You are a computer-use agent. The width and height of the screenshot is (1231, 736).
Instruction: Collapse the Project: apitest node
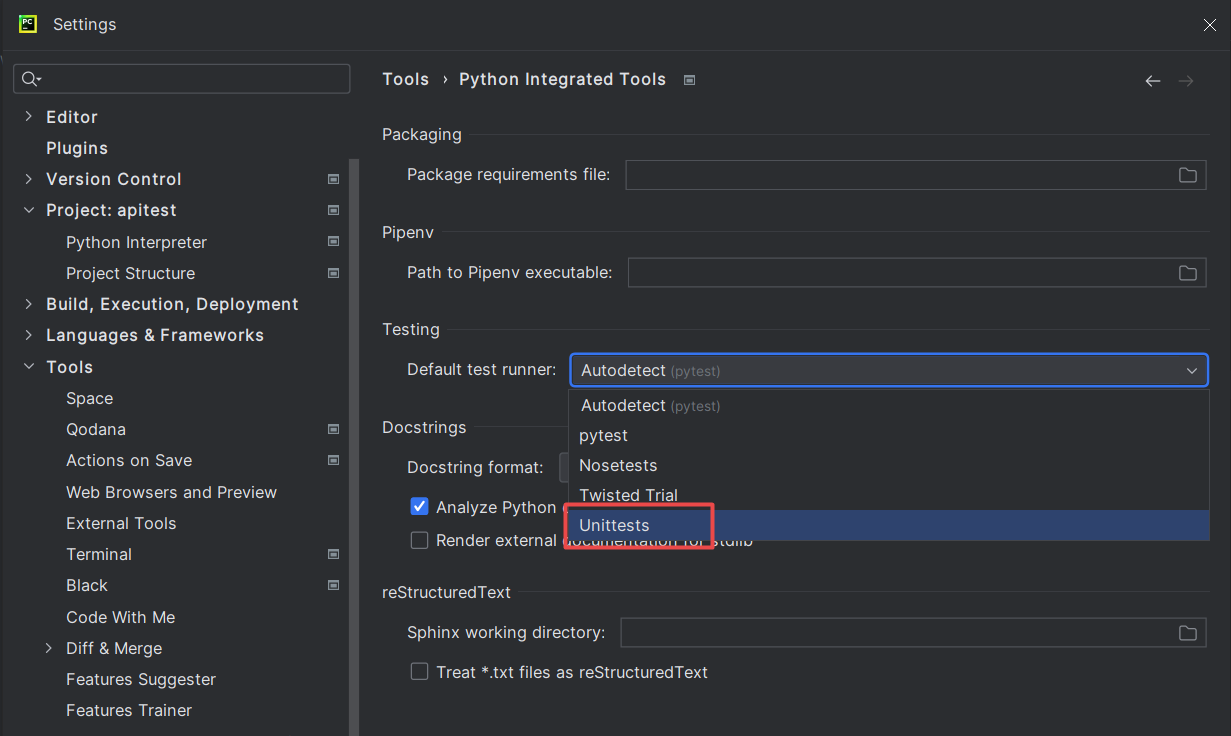[x=28, y=210]
